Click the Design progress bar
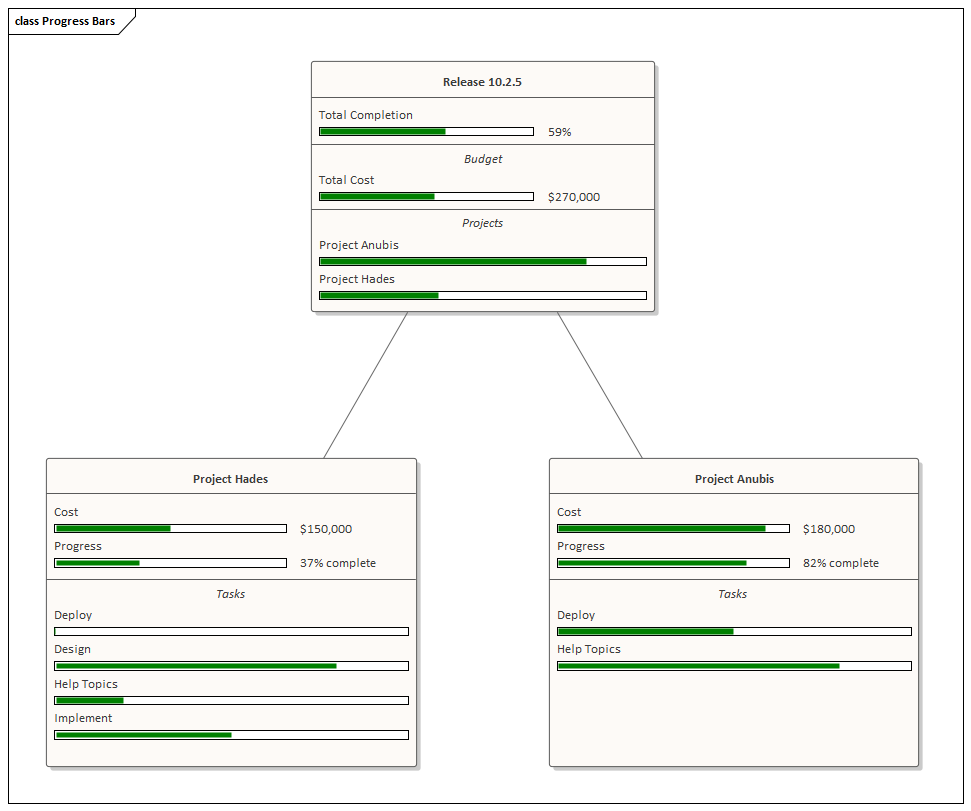This screenshot has height=811, width=971. [230, 665]
